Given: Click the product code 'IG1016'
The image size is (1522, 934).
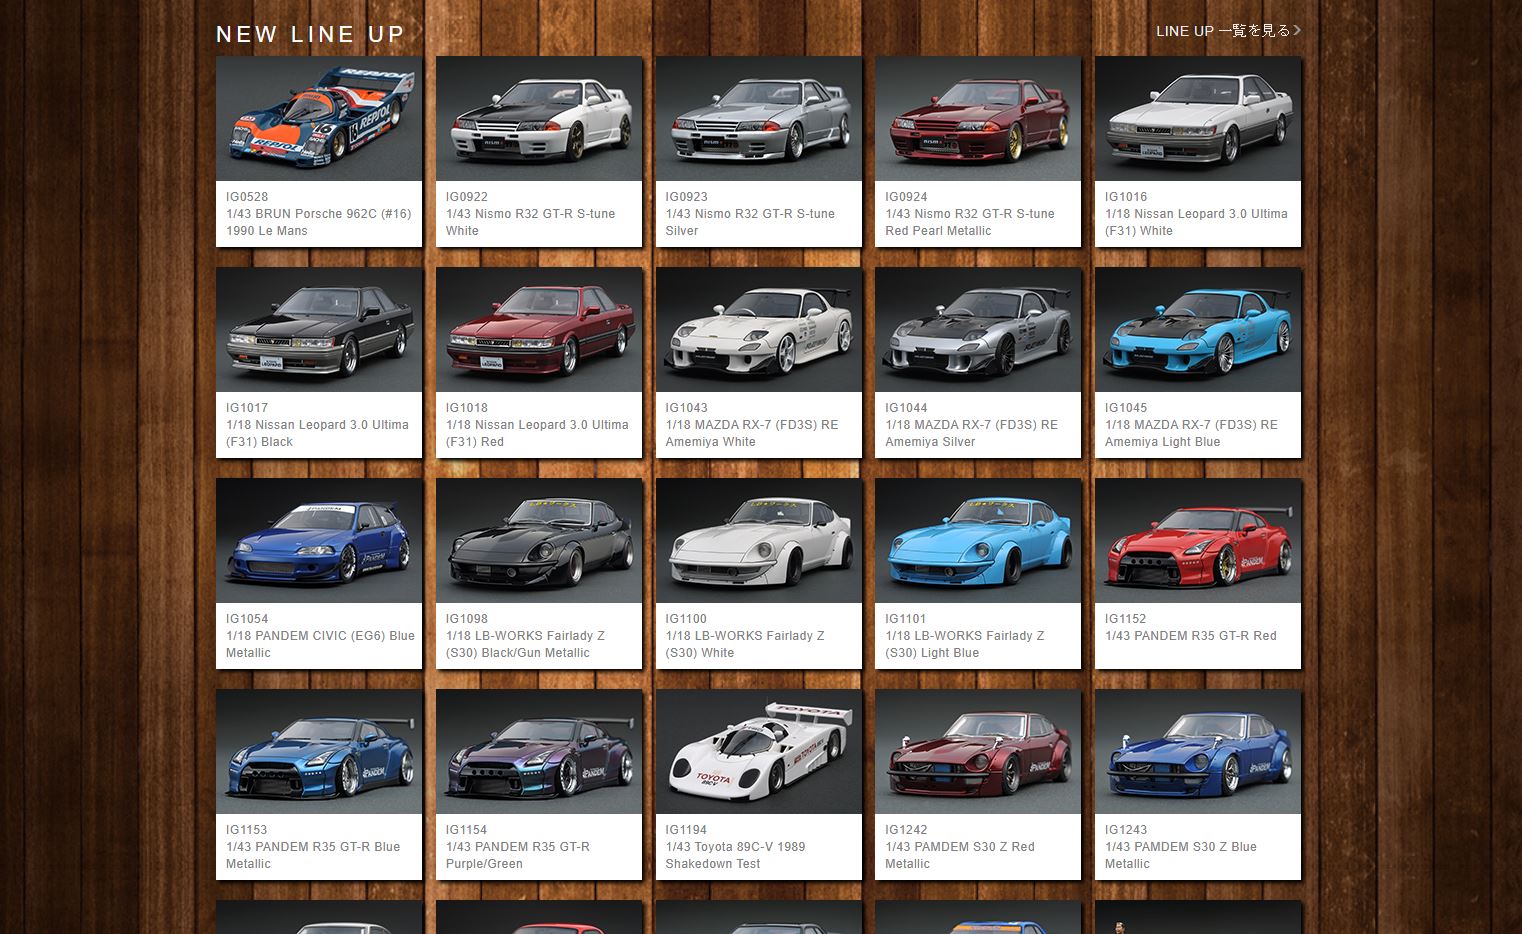Looking at the screenshot, I should point(1126,197).
